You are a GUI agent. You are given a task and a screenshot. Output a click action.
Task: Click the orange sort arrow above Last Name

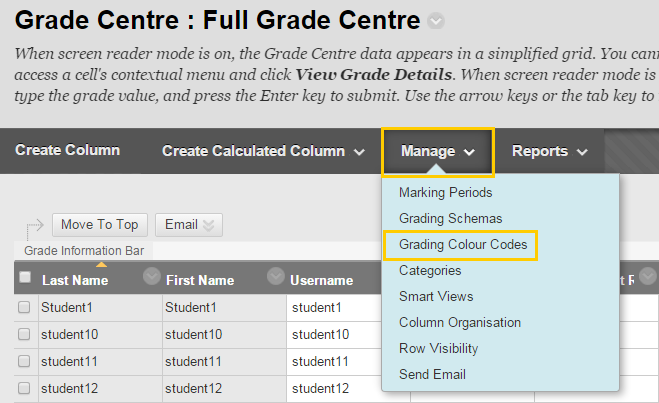click(x=101, y=265)
